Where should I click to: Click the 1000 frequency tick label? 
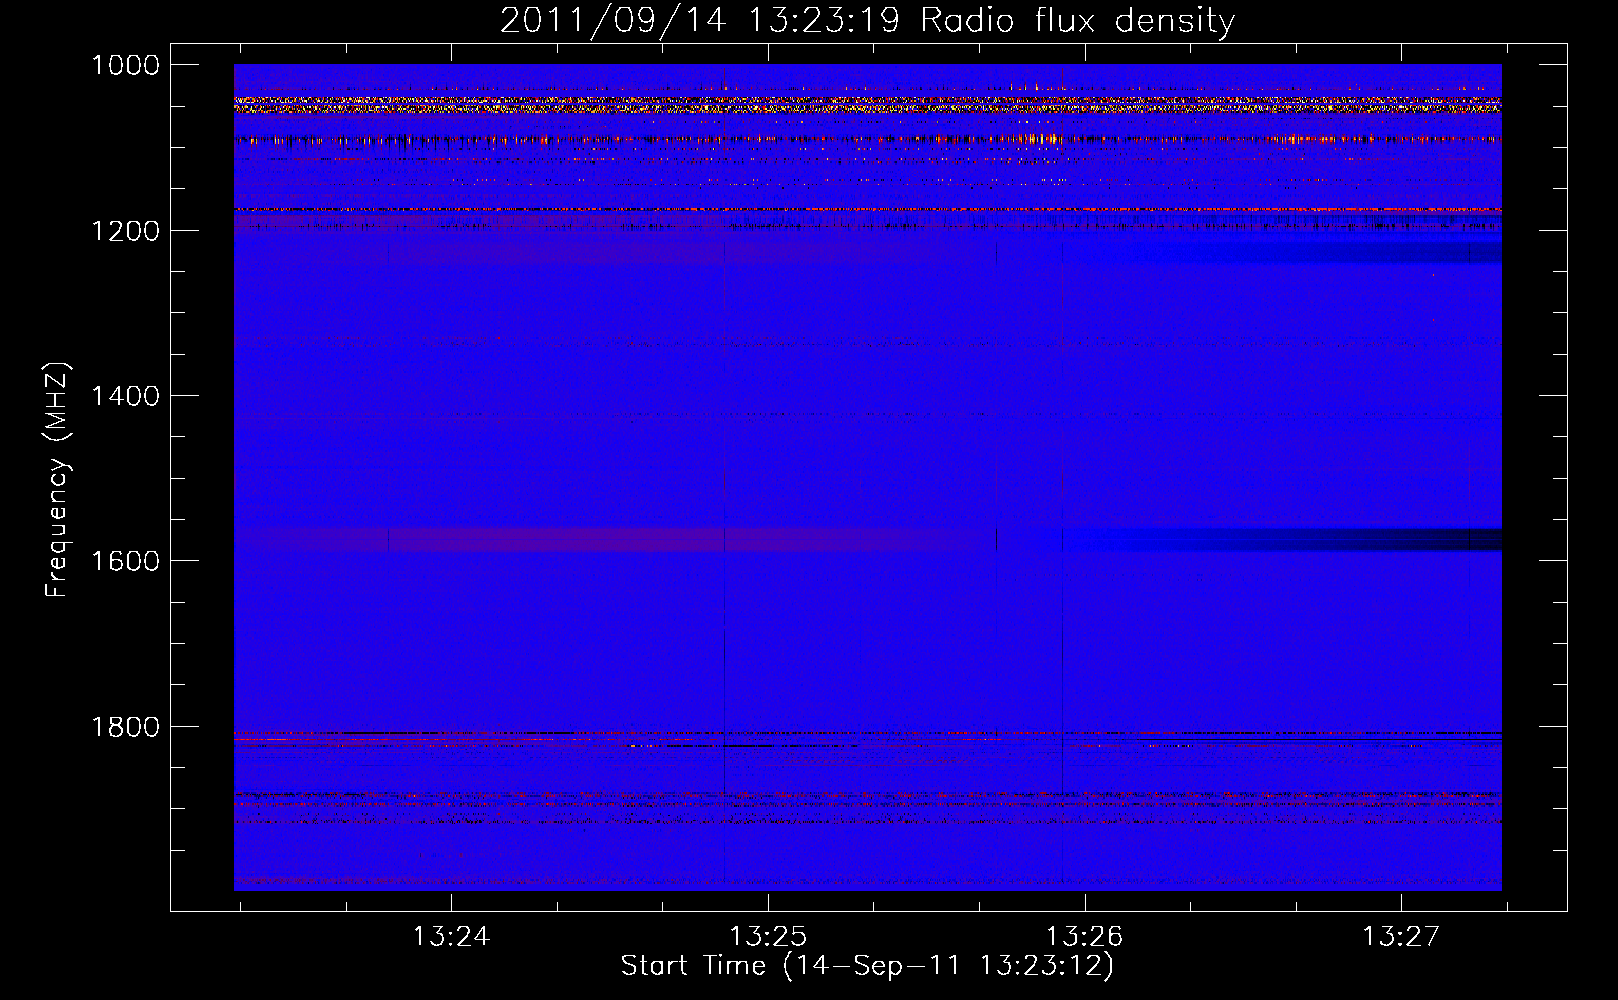pos(125,65)
